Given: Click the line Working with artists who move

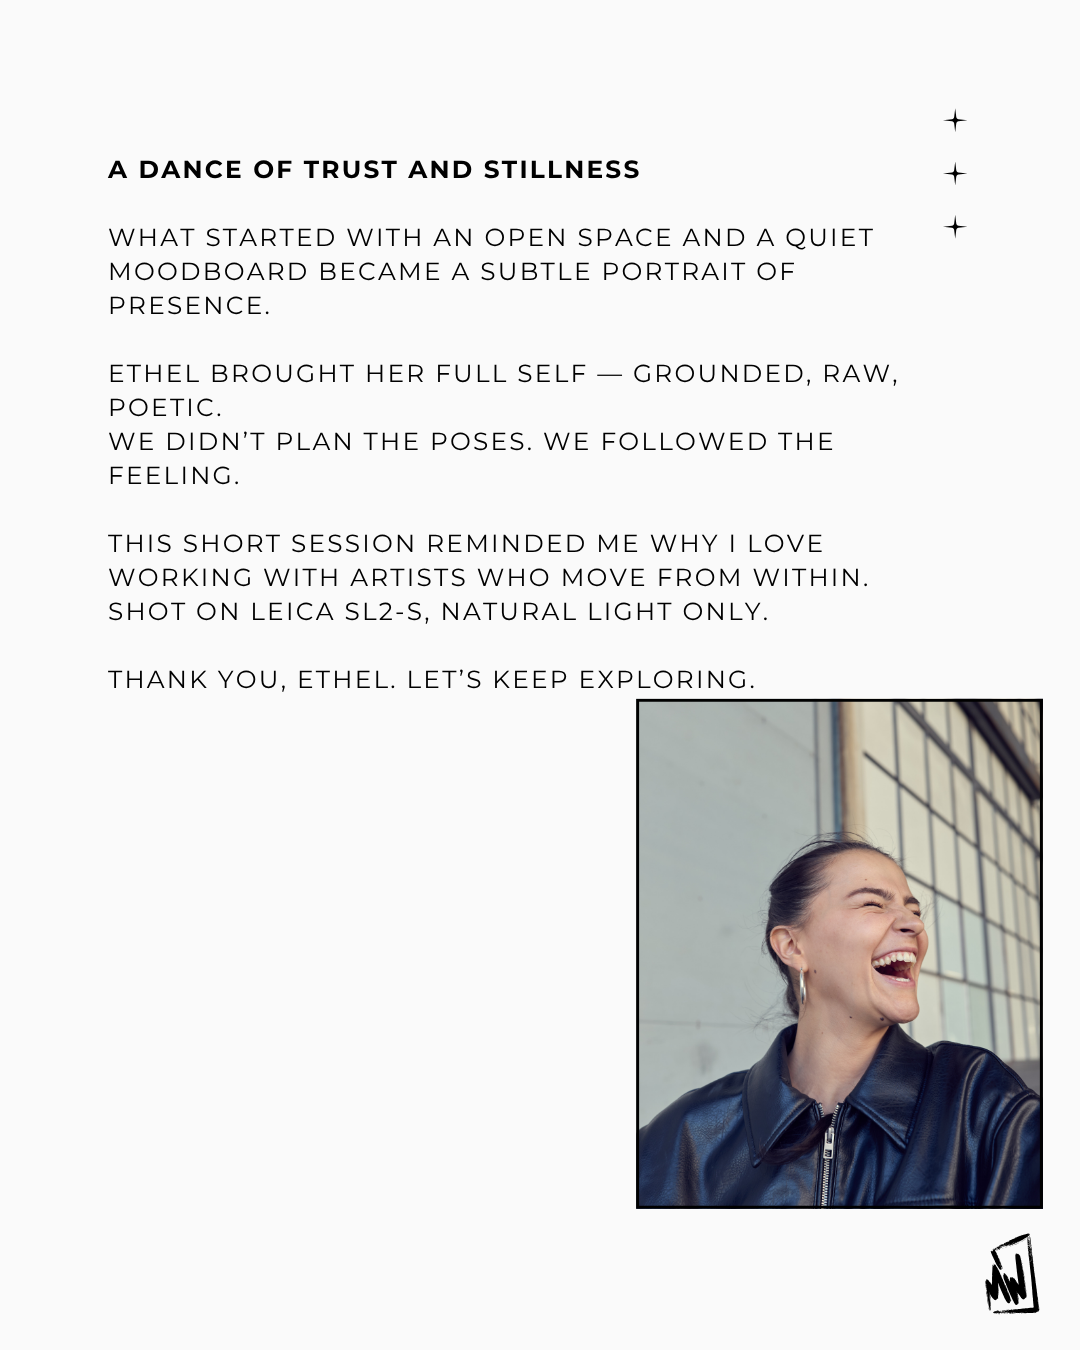Looking at the screenshot, I should click(488, 578).
